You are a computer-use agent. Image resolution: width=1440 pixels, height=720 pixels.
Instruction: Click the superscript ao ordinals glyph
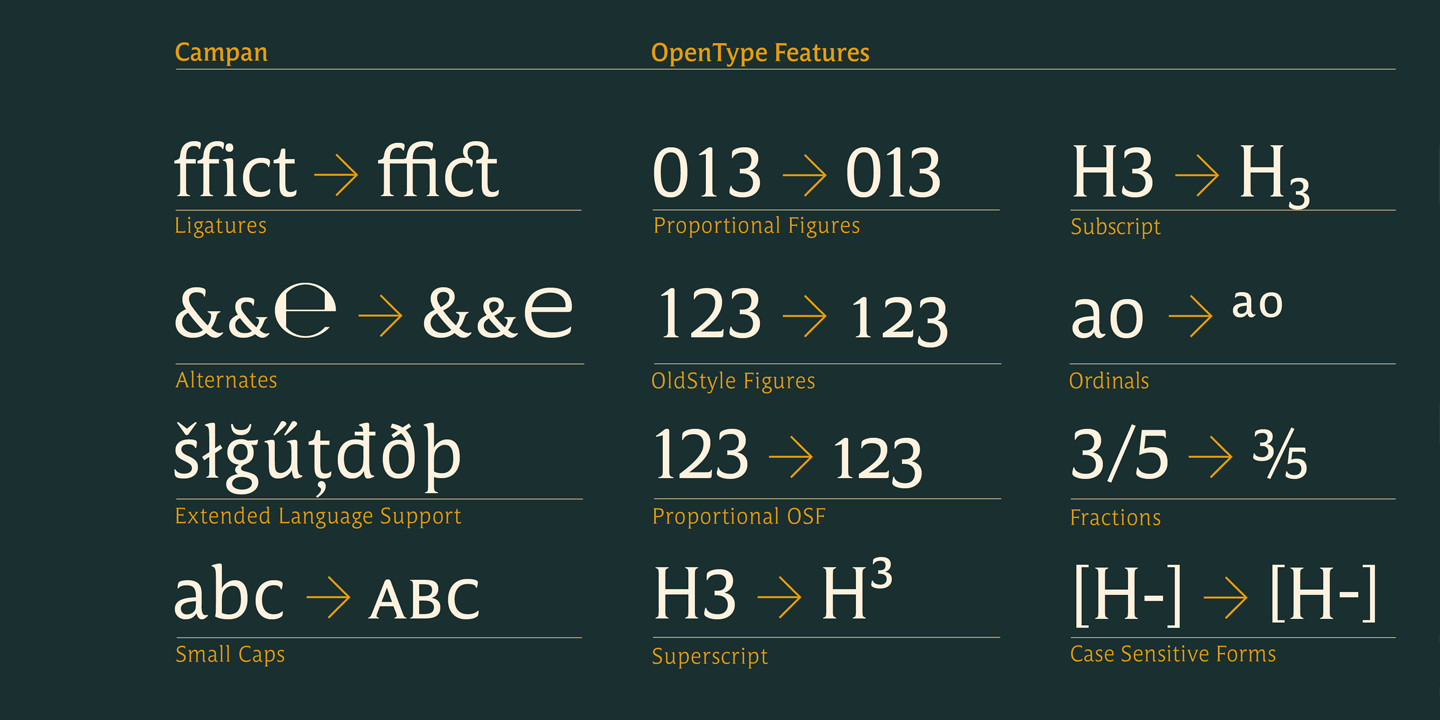tap(1257, 305)
